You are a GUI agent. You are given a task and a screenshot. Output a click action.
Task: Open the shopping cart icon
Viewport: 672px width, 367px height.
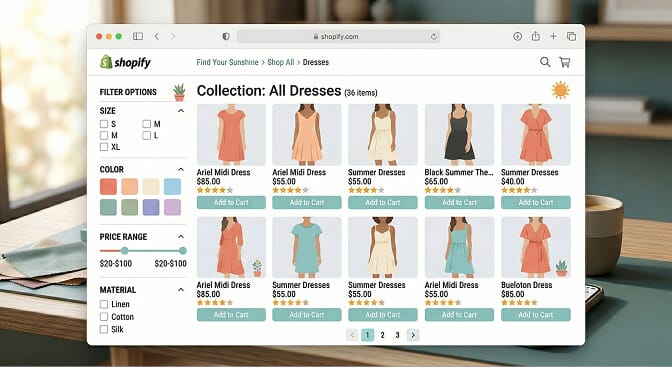(x=564, y=62)
